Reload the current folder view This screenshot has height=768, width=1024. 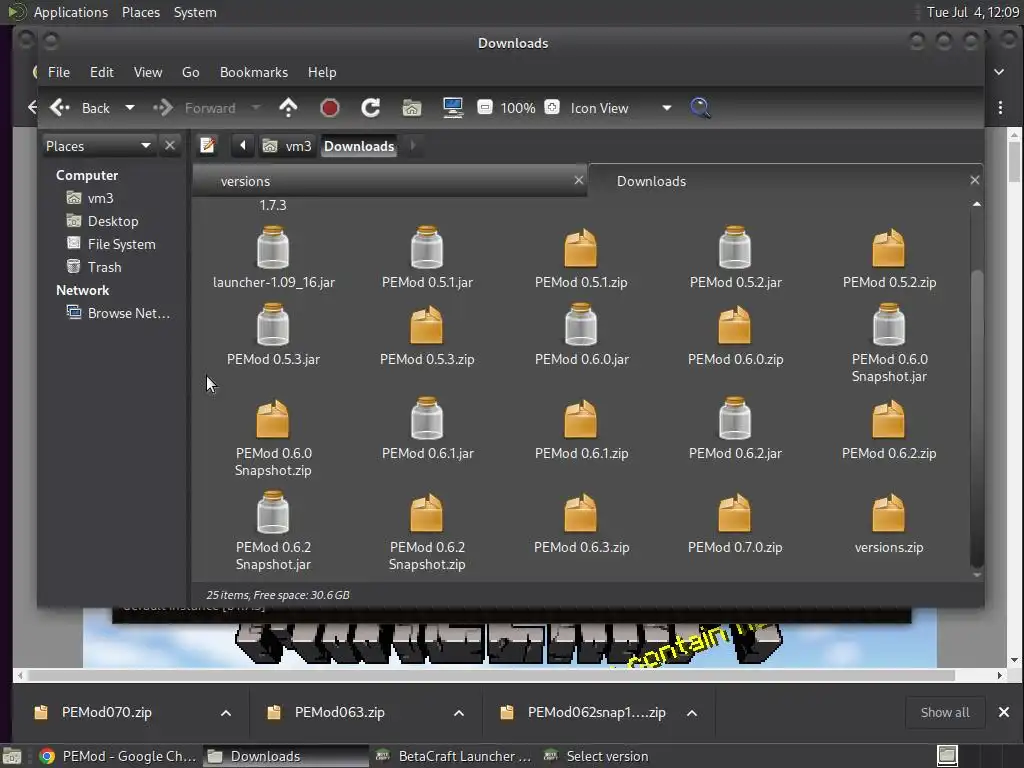[370, 108]
